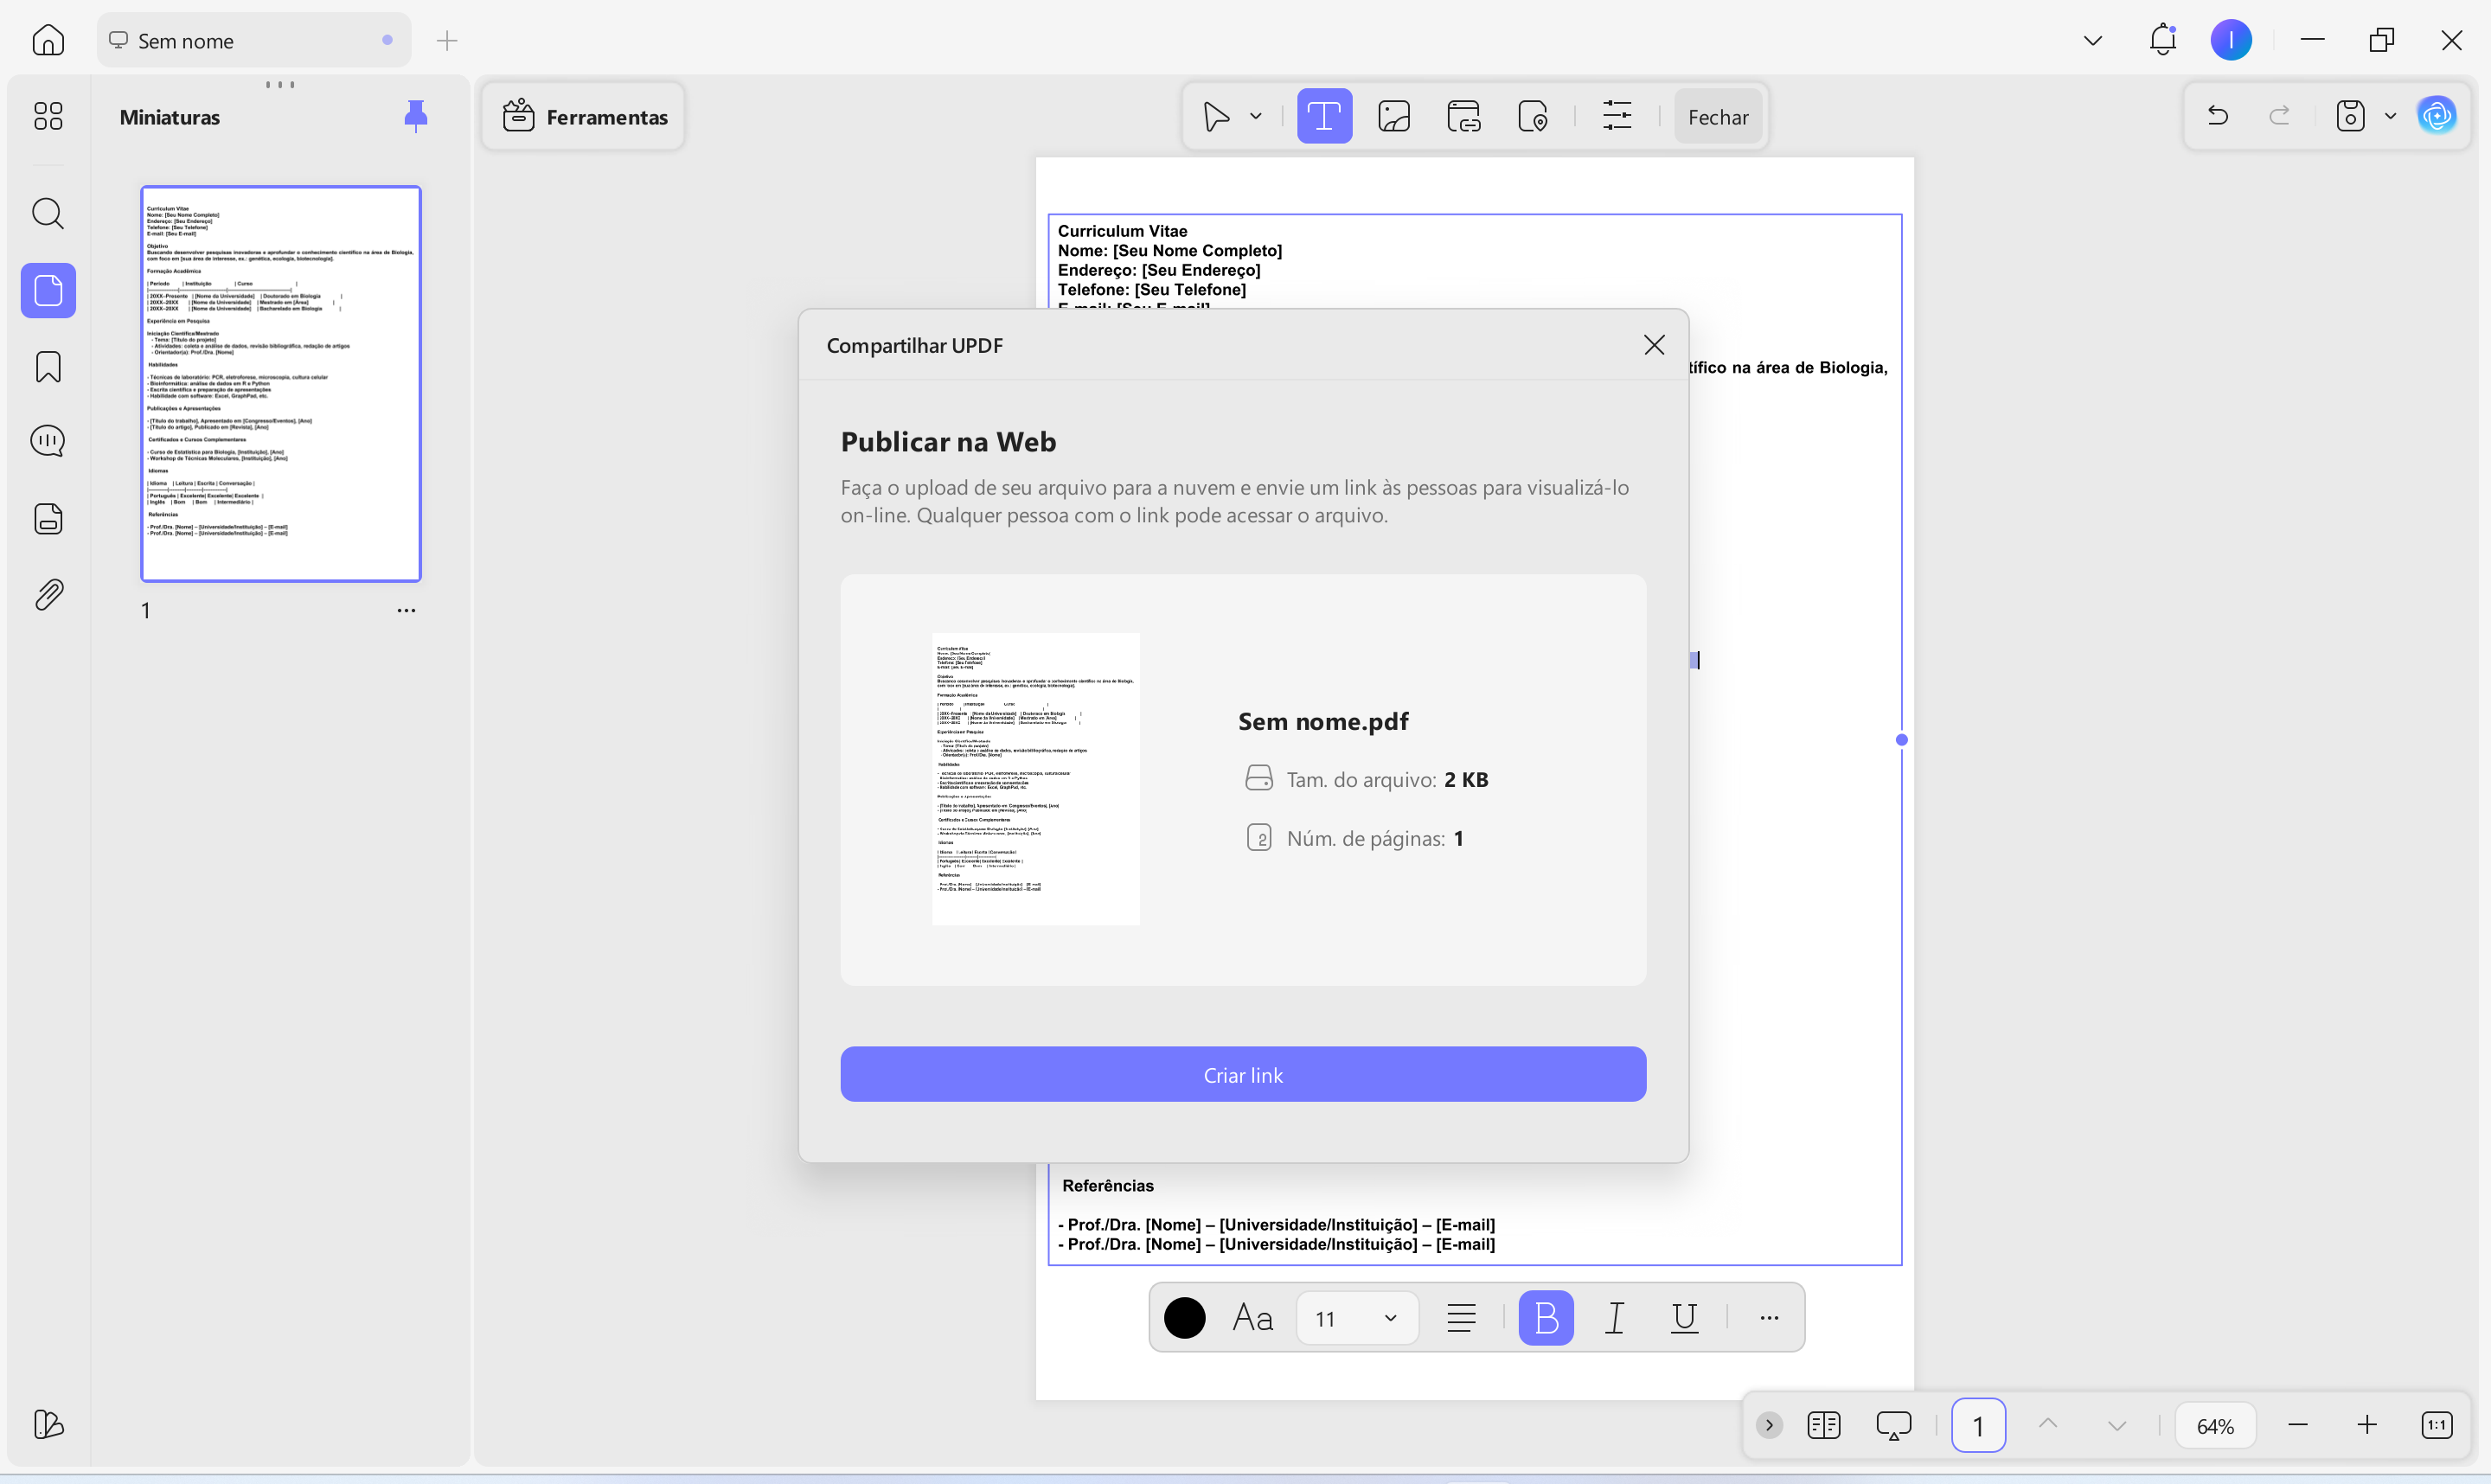
Task: Click the Criar link button
Action: 1242,1074
